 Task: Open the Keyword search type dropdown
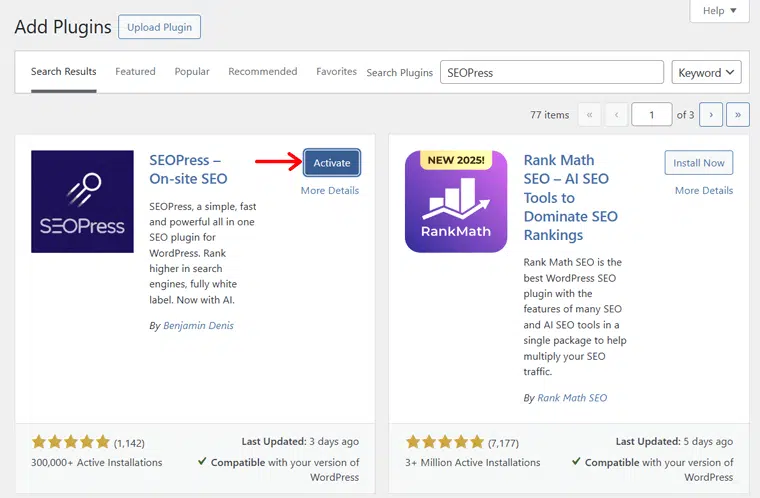[x=706, y=72]
